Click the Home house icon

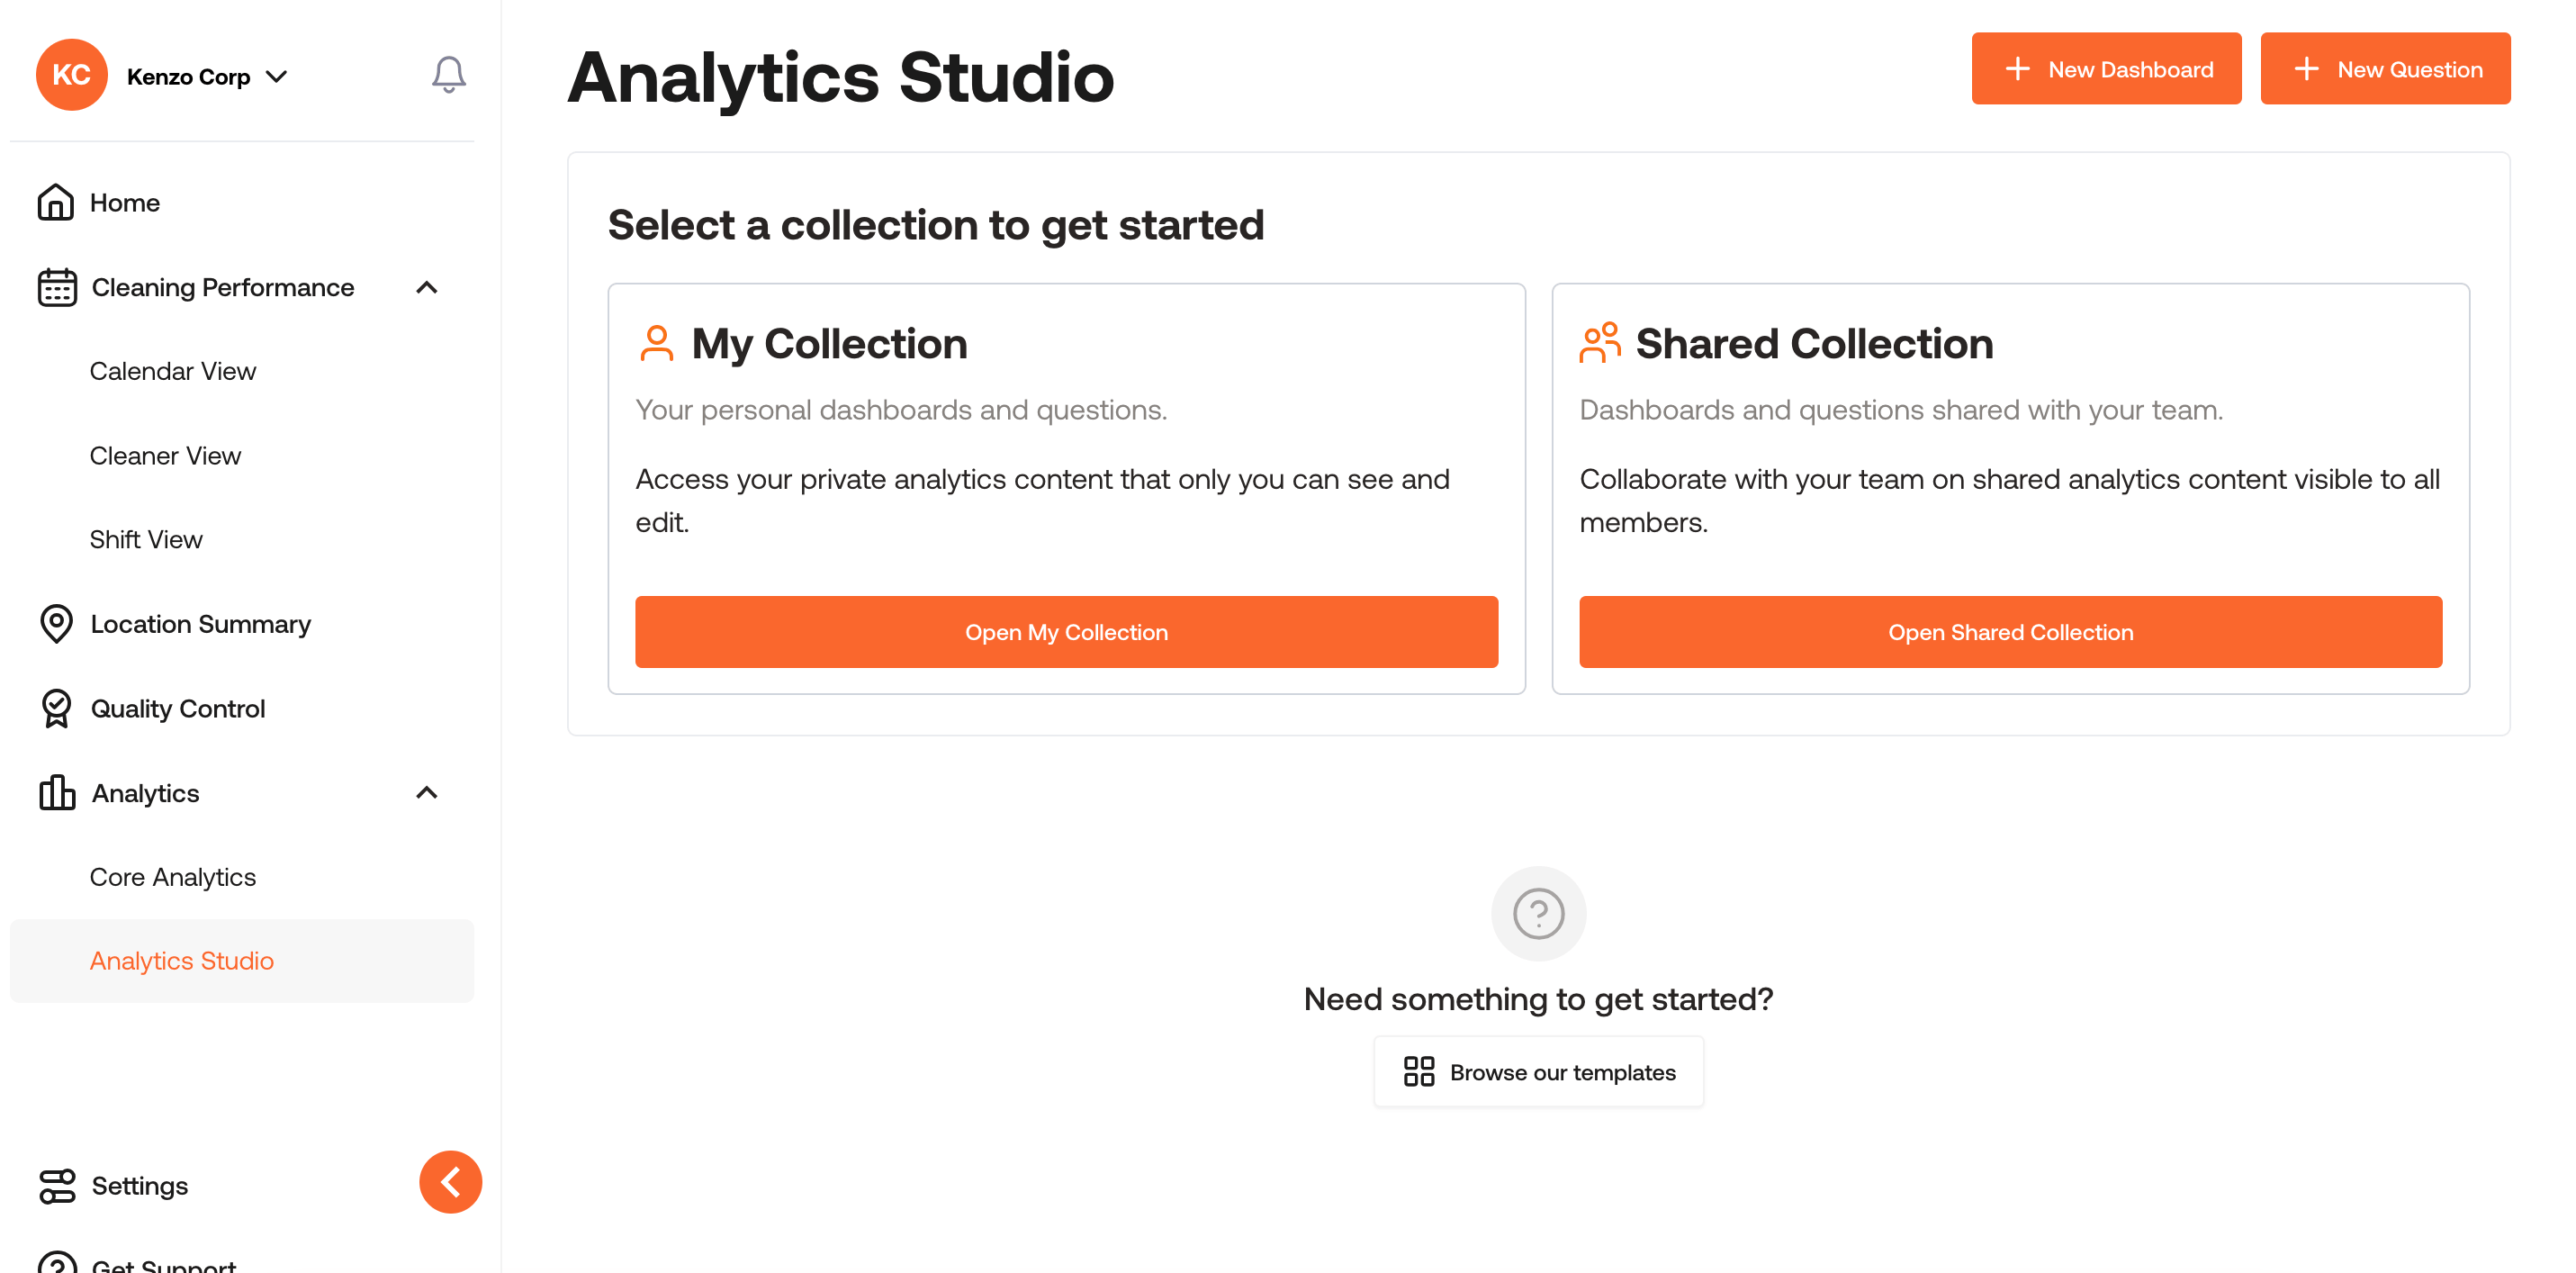(56, 202)
